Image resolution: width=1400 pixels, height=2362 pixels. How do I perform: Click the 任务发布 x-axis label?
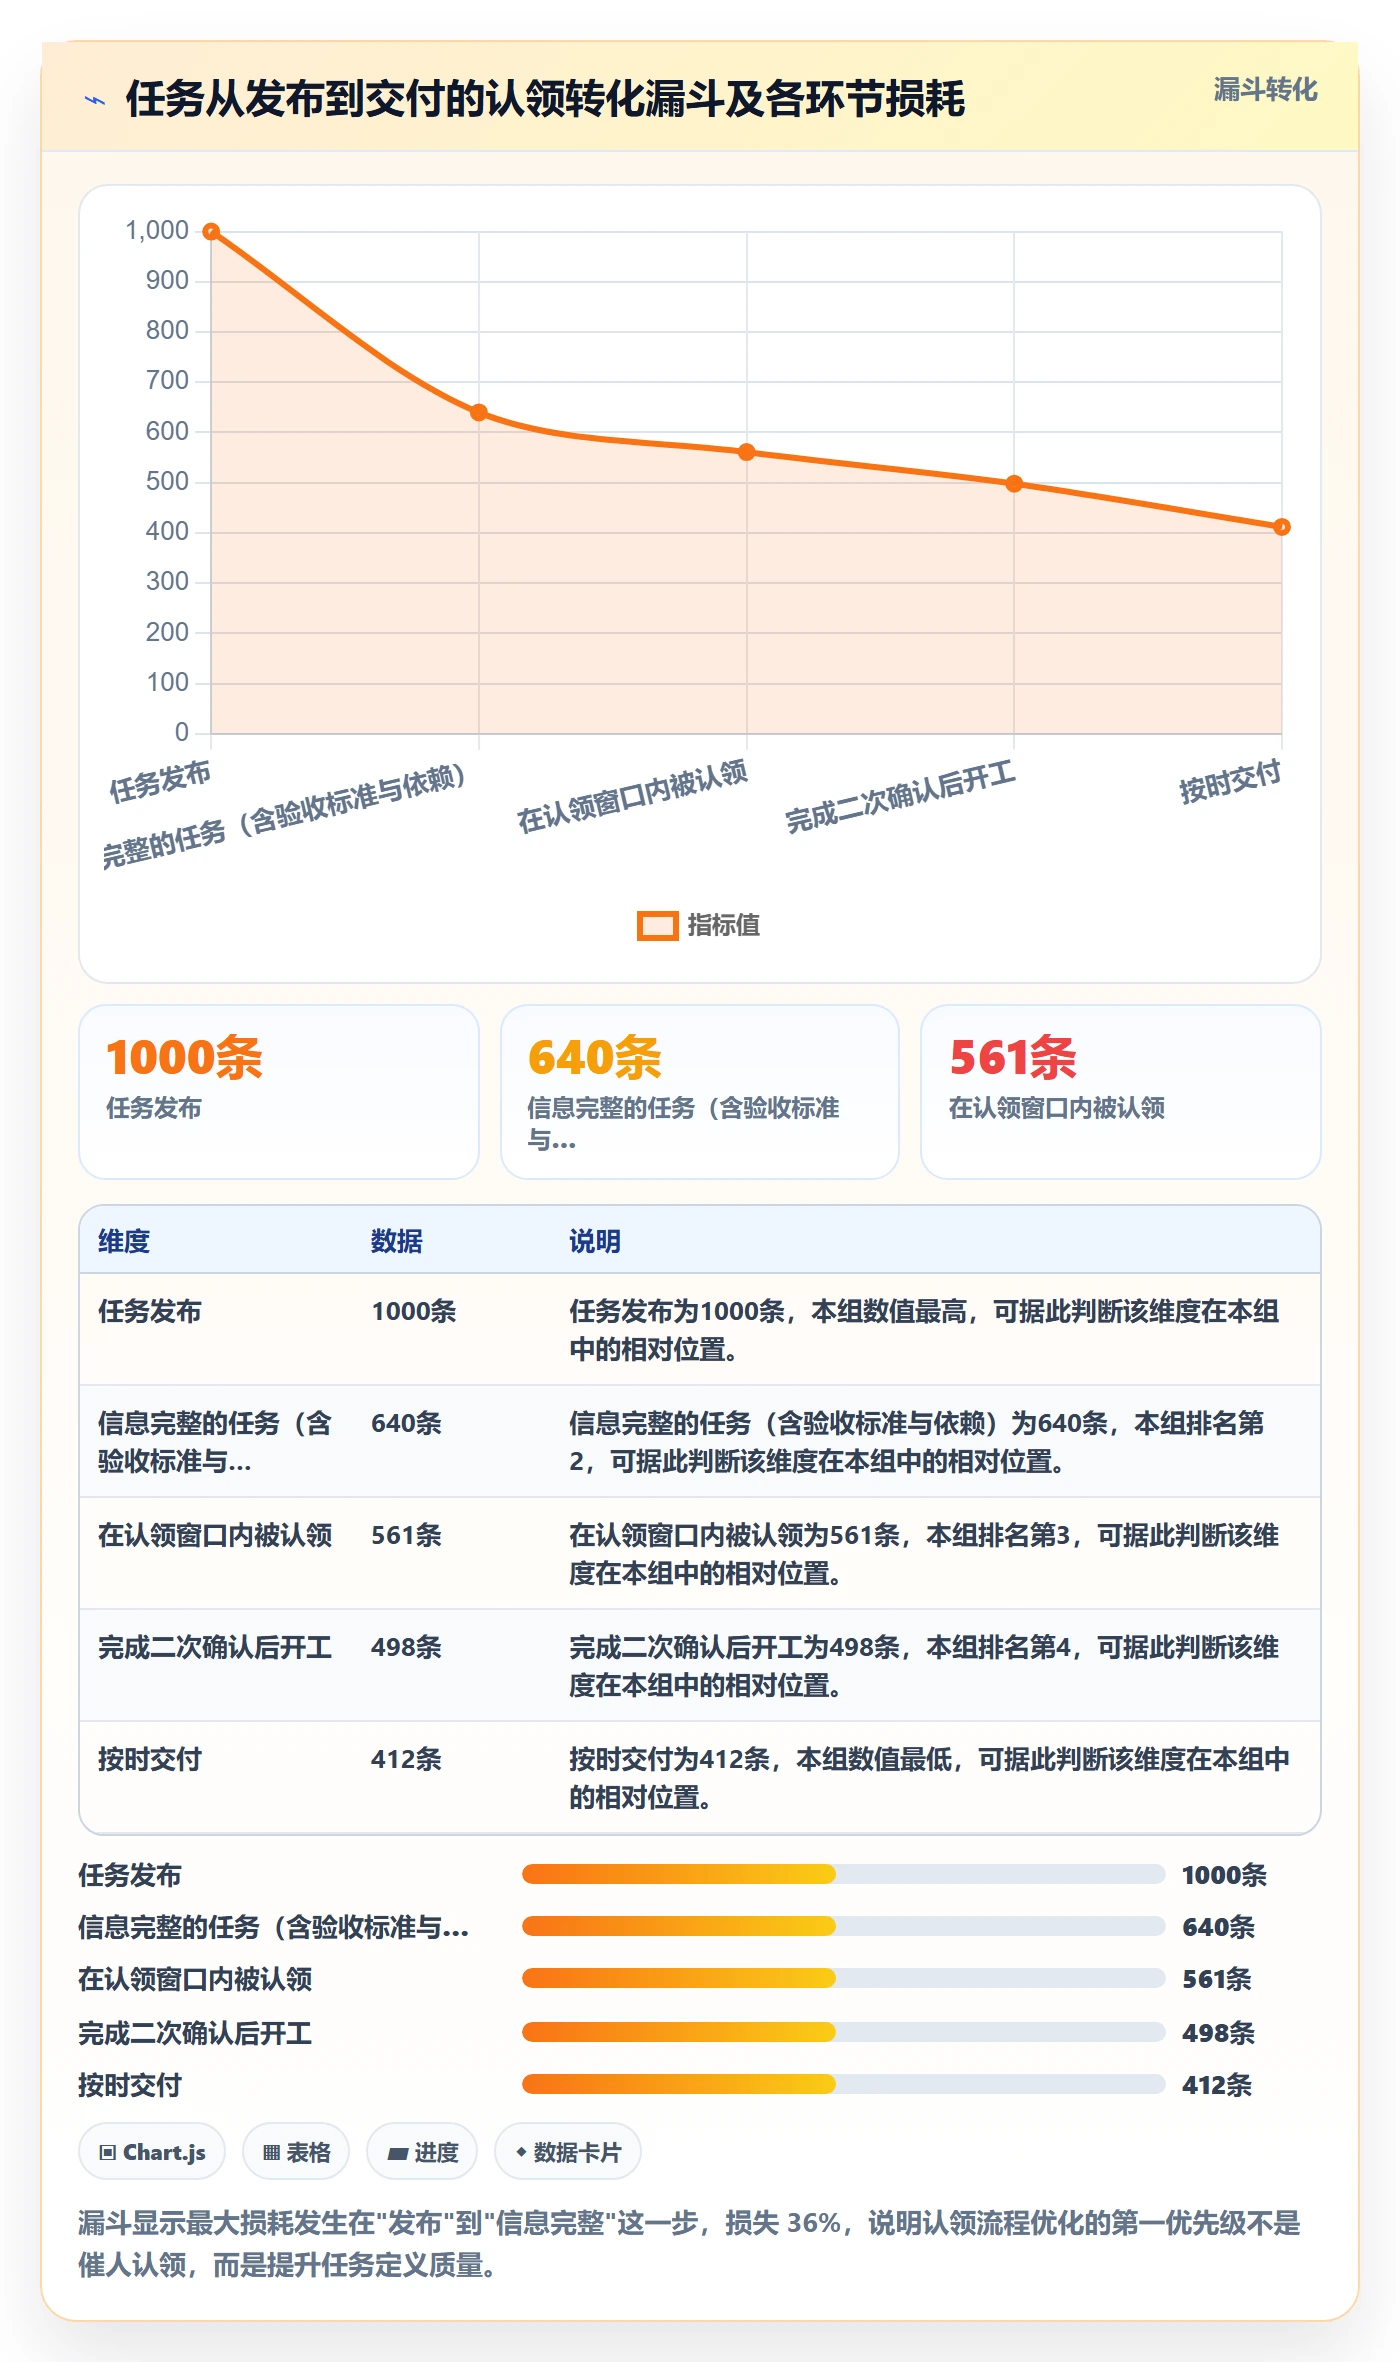(160, 782)
